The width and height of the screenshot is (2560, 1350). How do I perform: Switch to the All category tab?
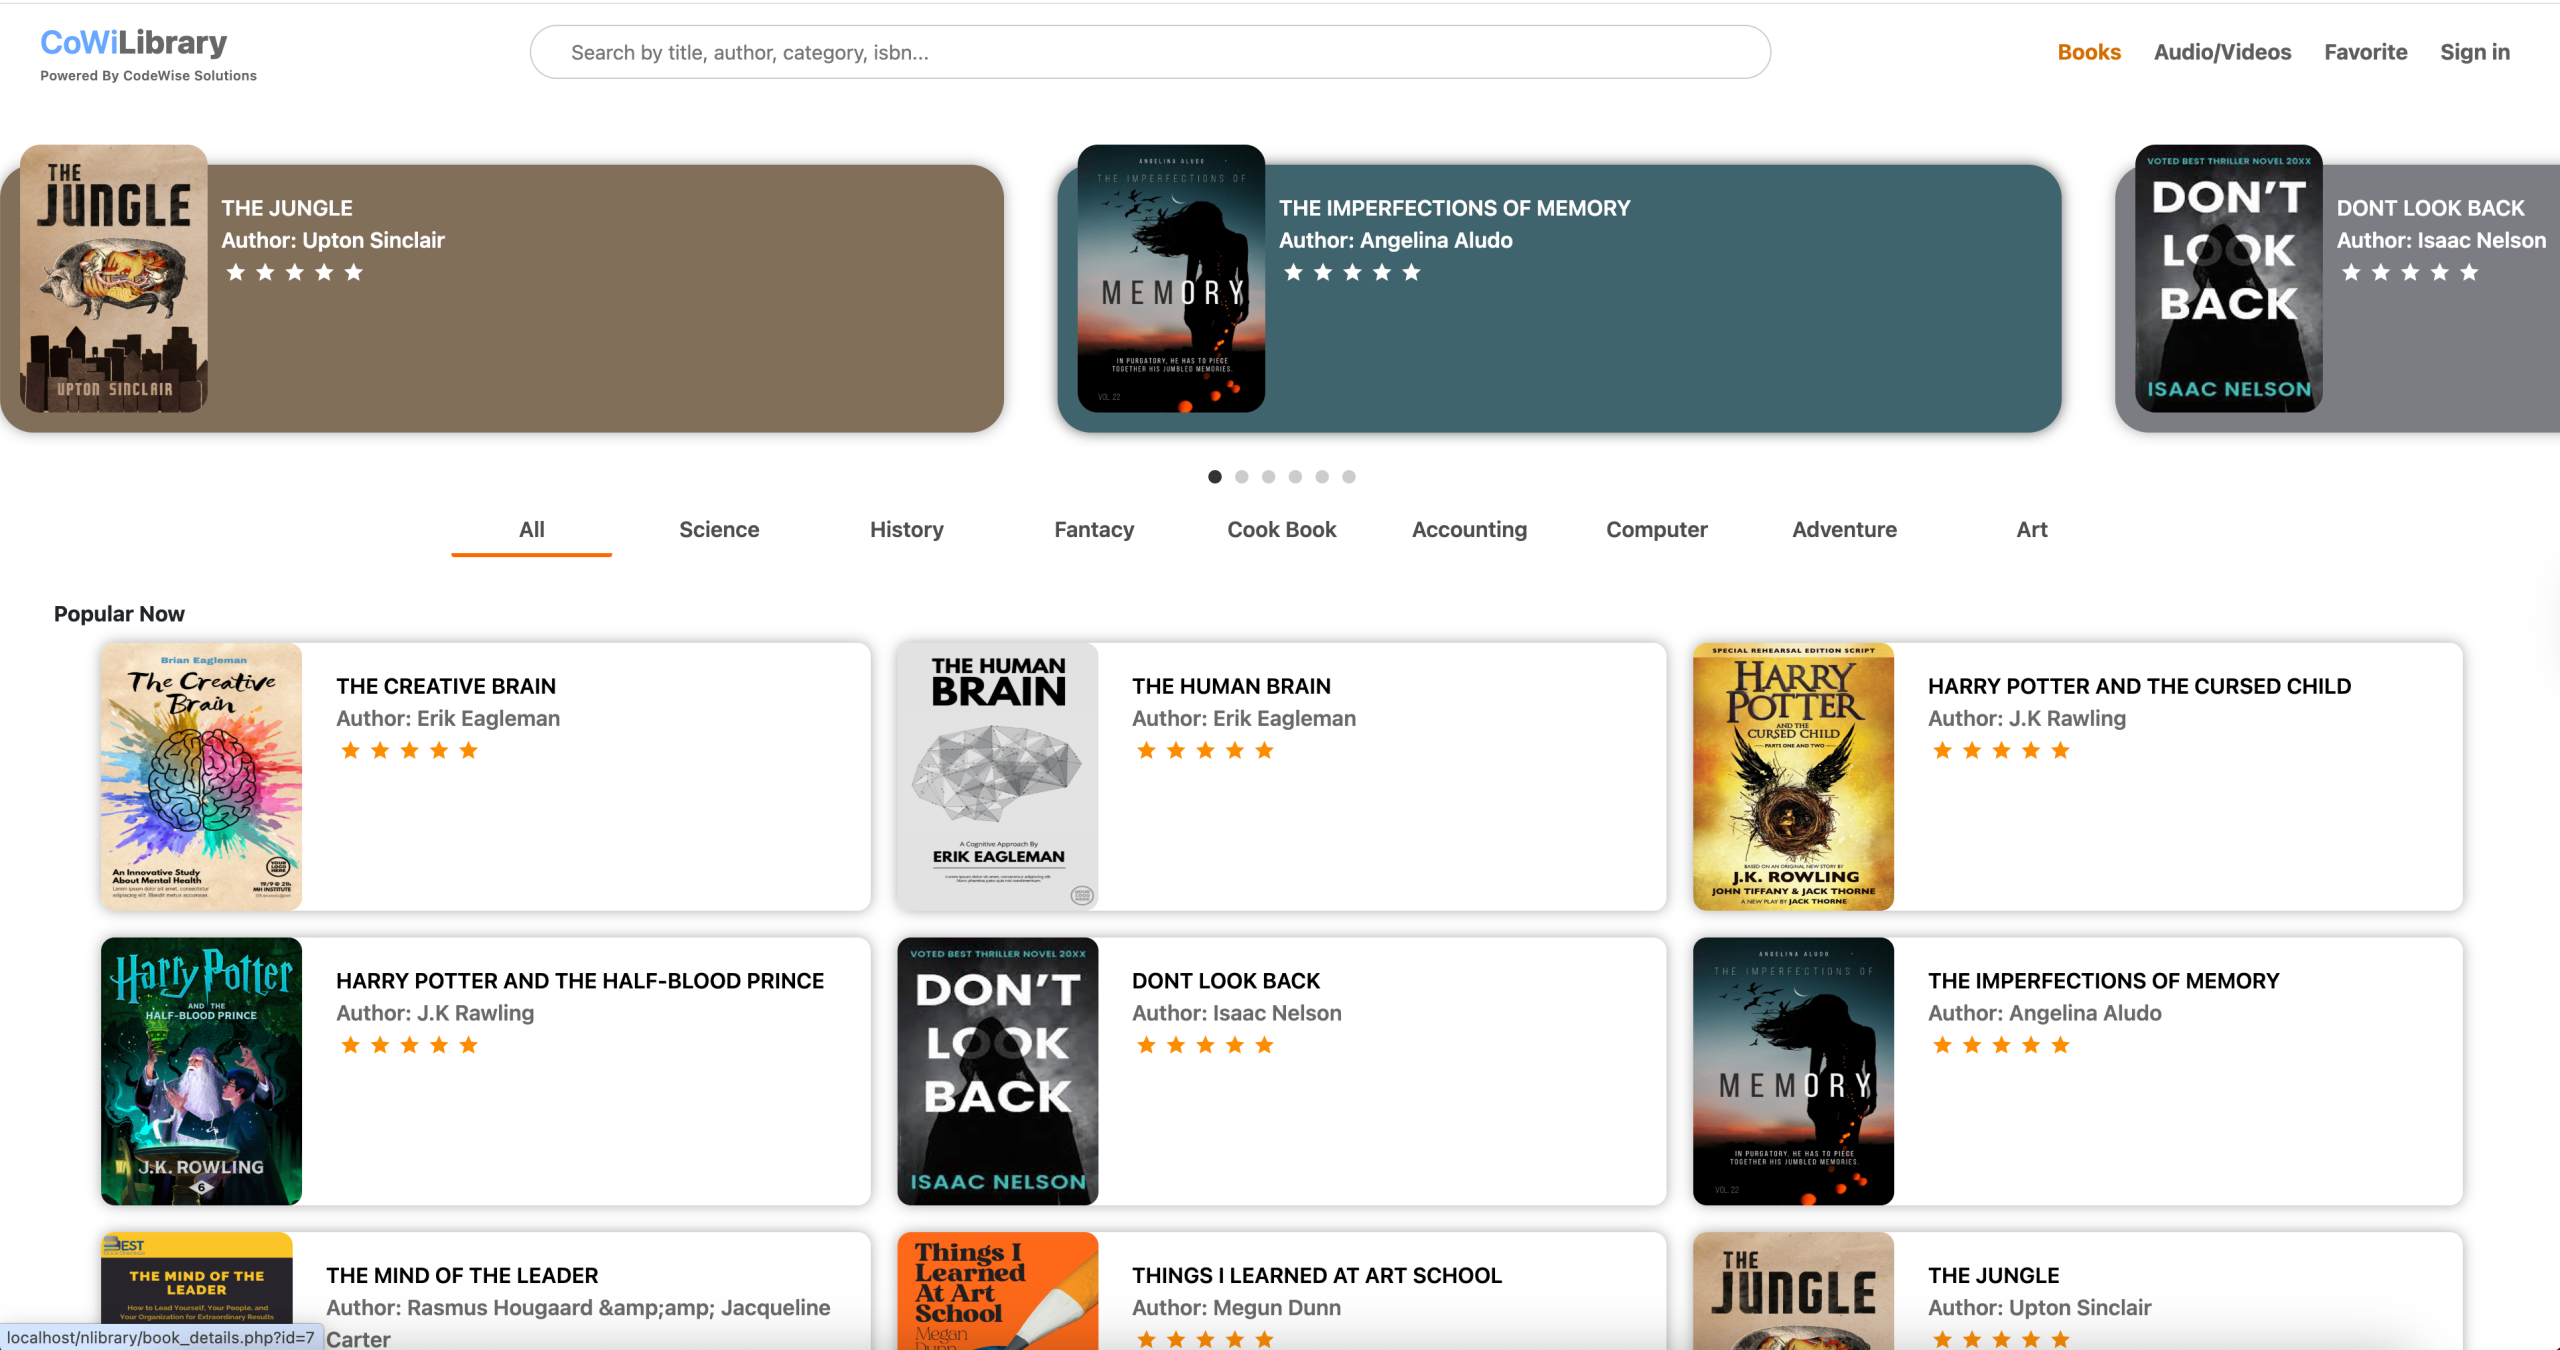532,530
